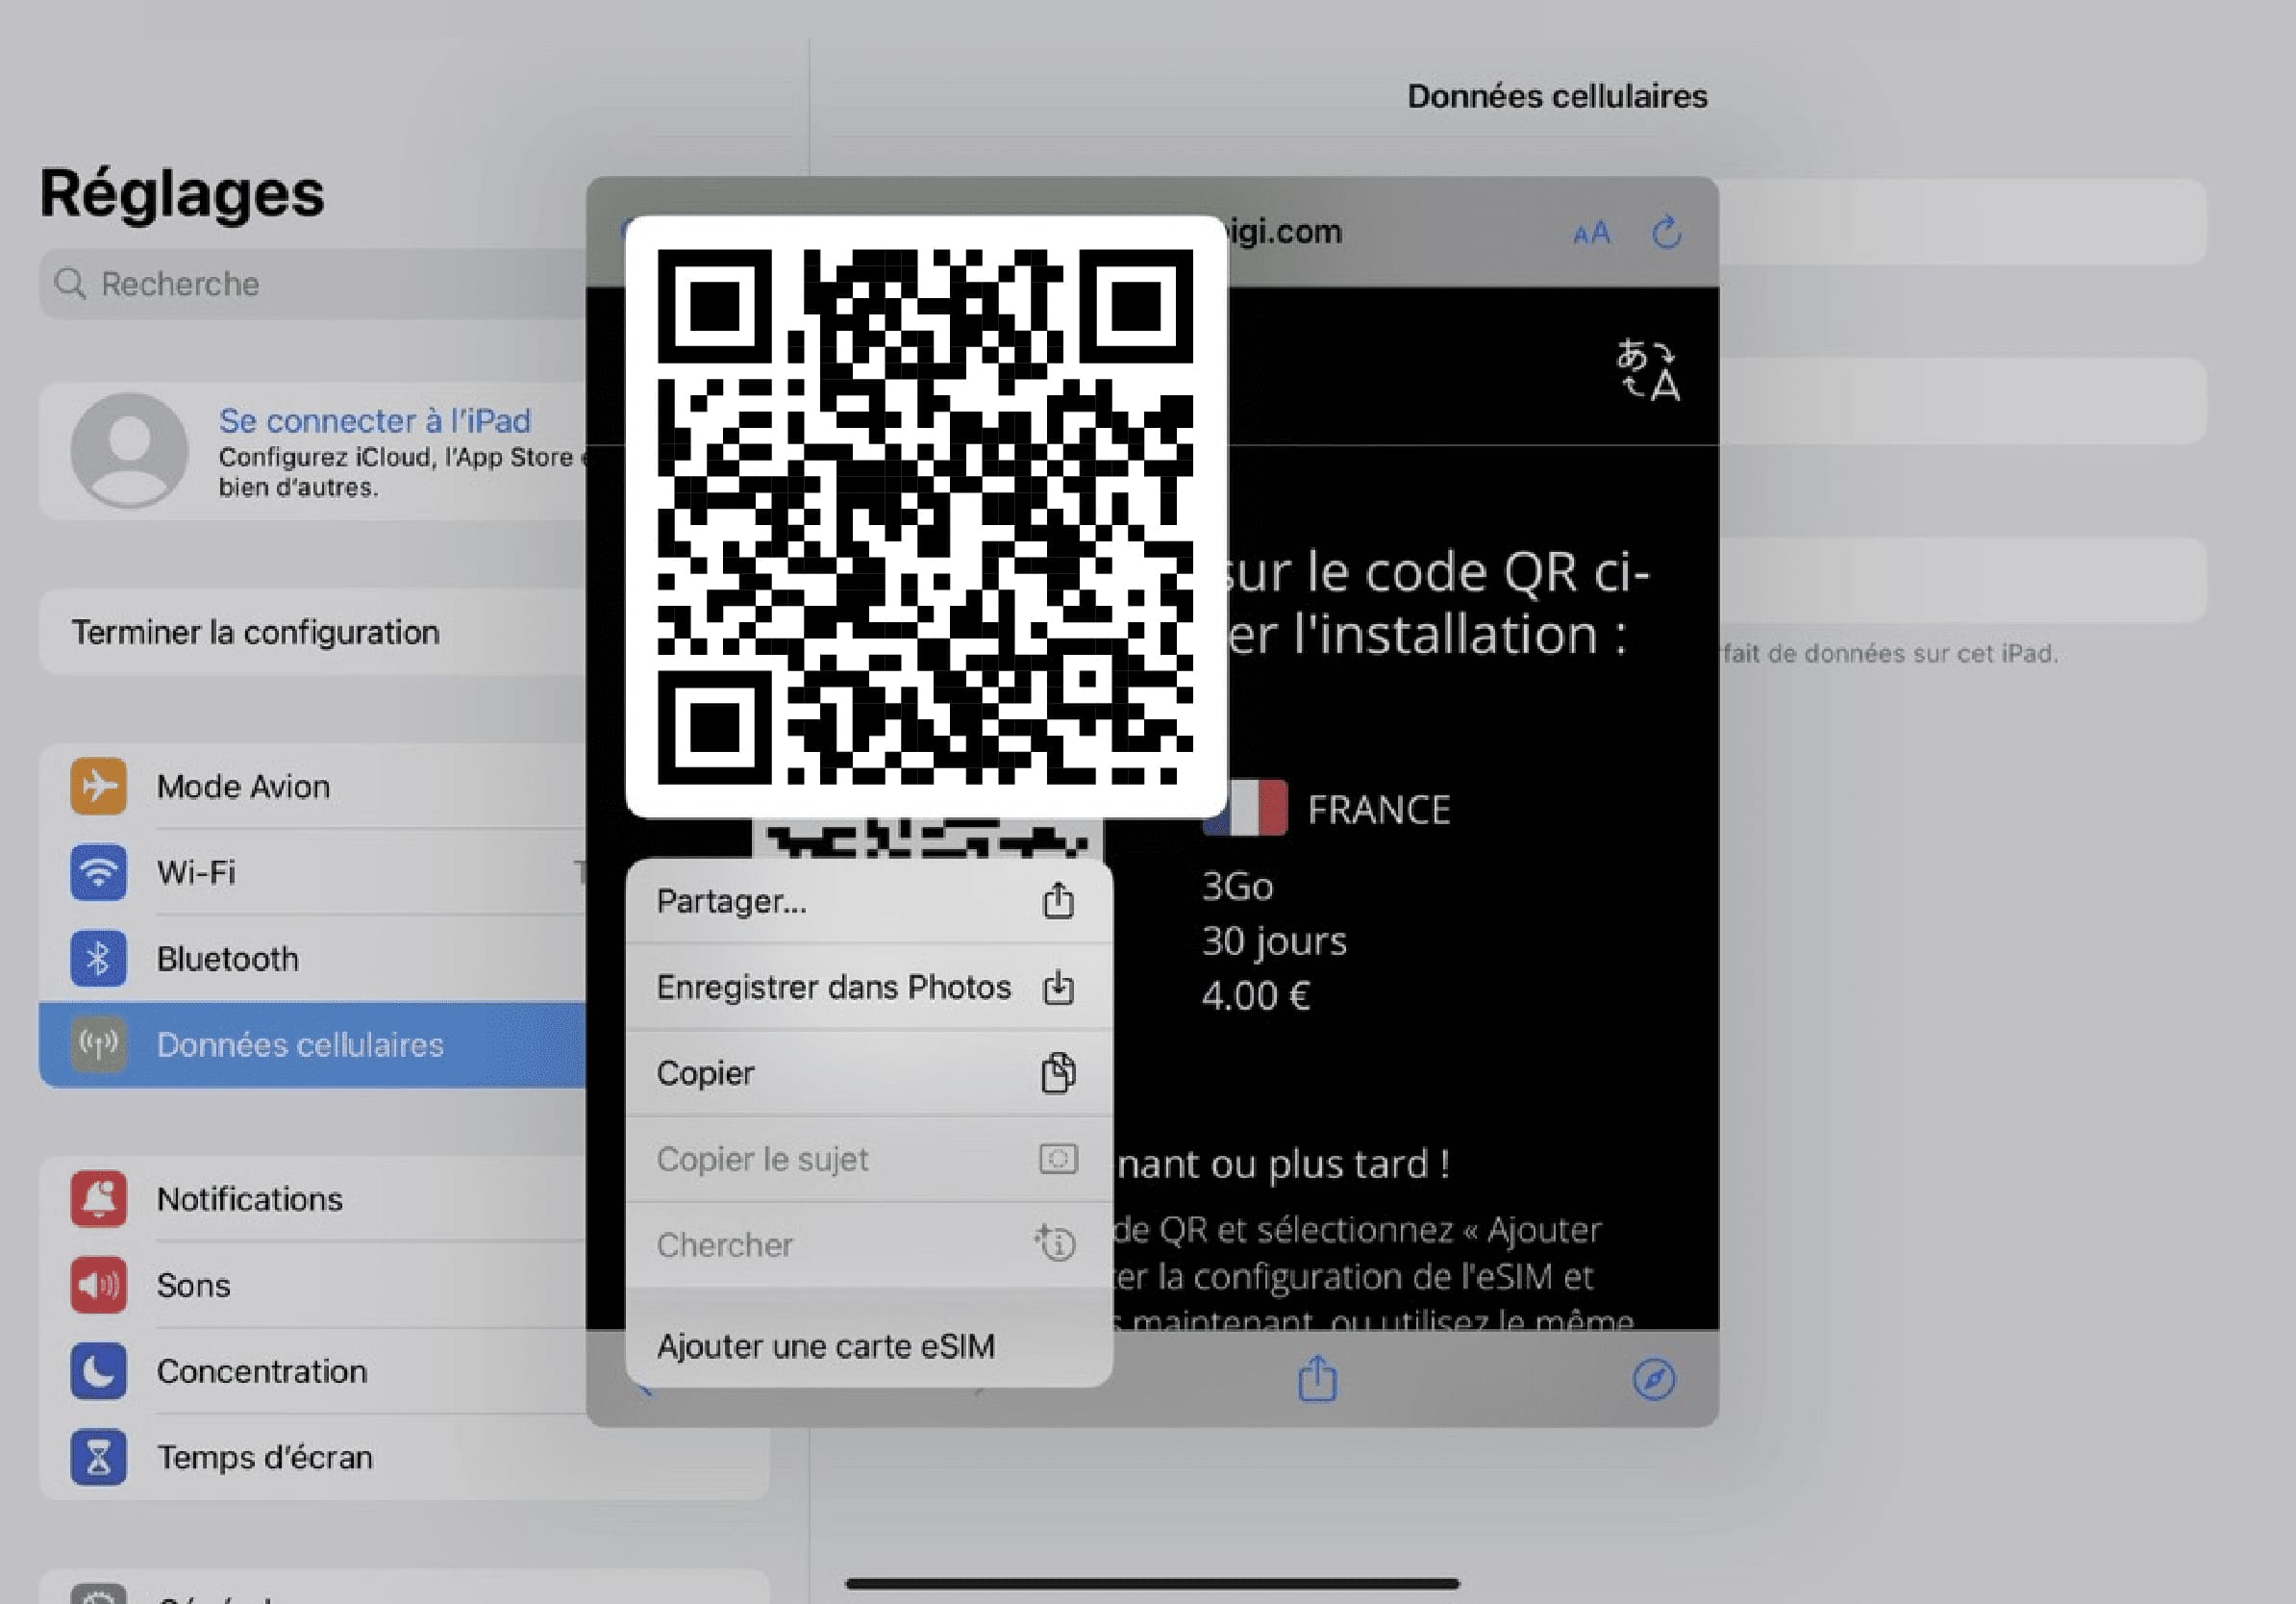
Task: Open Sons settings icon
Action: coord(98,1284)
